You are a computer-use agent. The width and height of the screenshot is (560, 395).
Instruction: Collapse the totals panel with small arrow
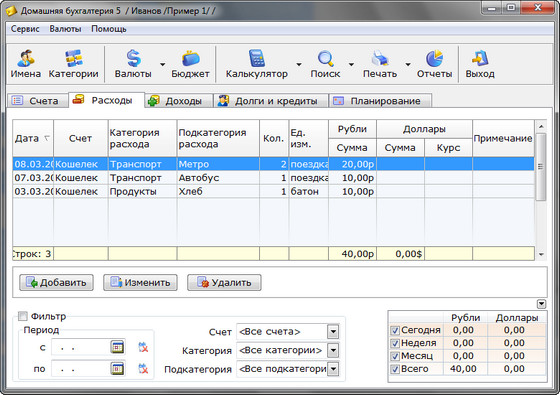click(x=541, y=304)
